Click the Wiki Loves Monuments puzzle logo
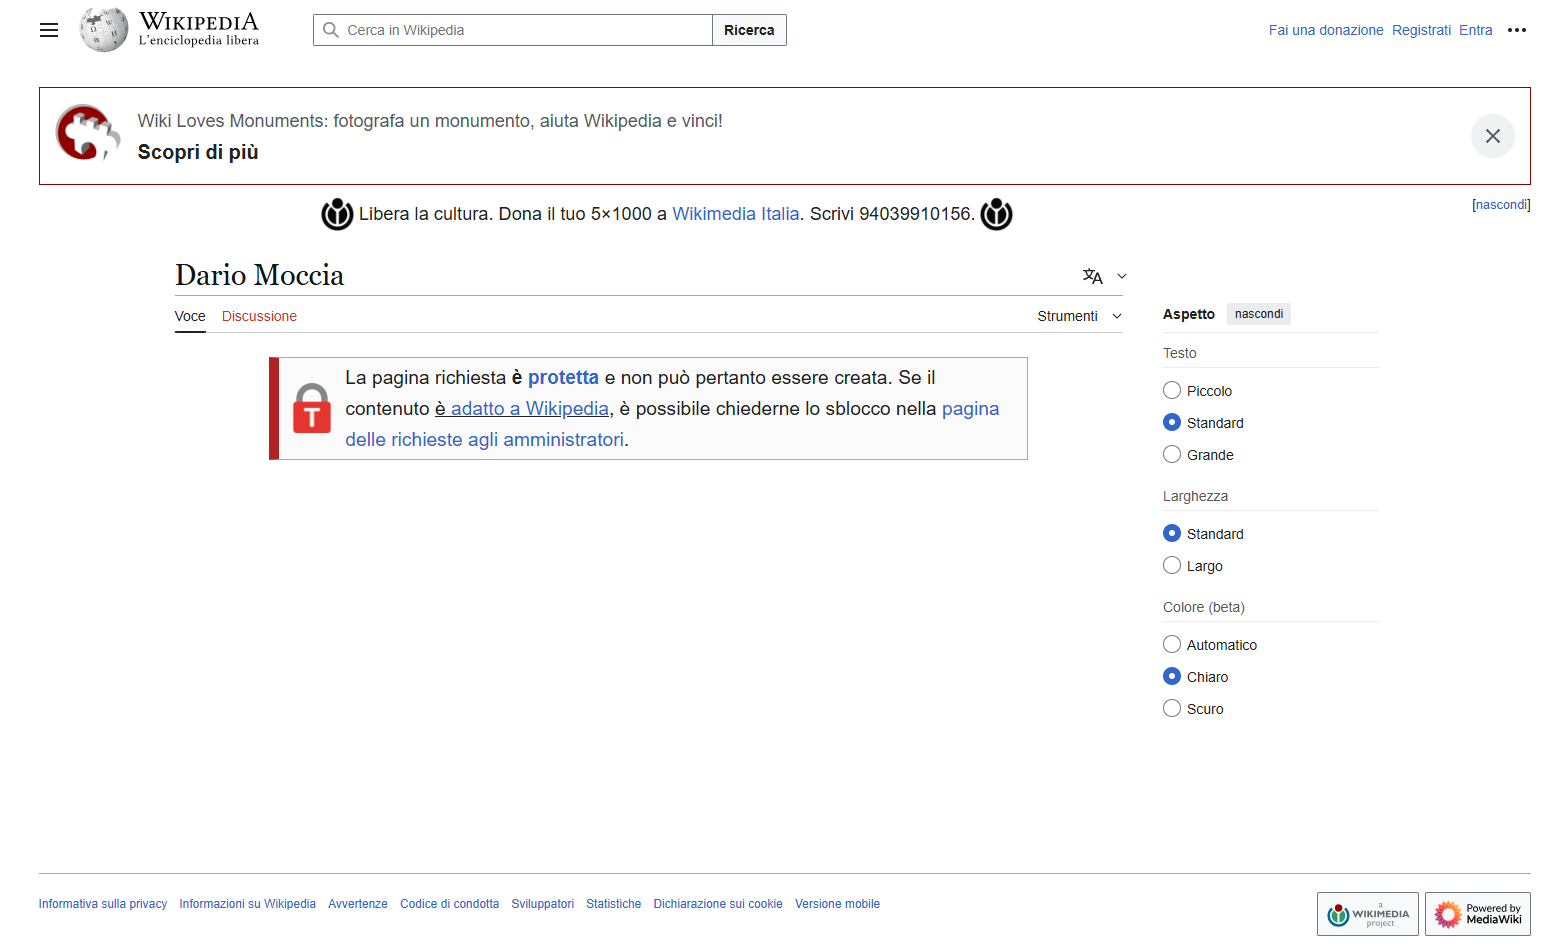 pos(87,133)
